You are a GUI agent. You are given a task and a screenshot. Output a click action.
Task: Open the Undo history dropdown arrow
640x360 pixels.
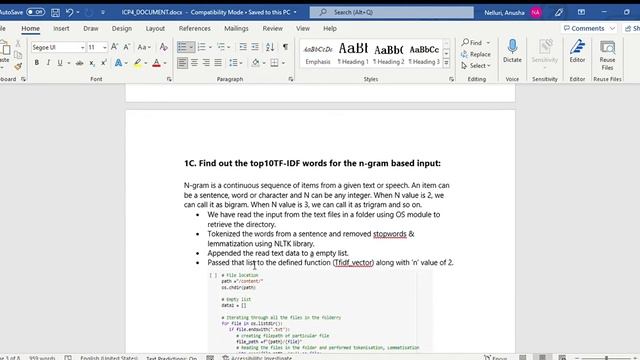[x=78, y=13]
